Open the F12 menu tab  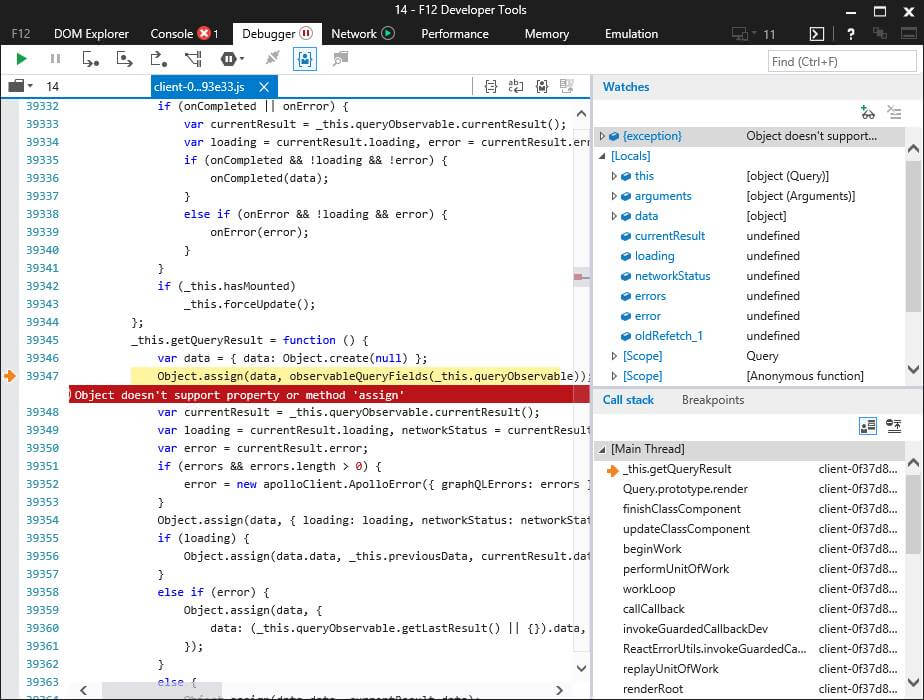(21, 34)
